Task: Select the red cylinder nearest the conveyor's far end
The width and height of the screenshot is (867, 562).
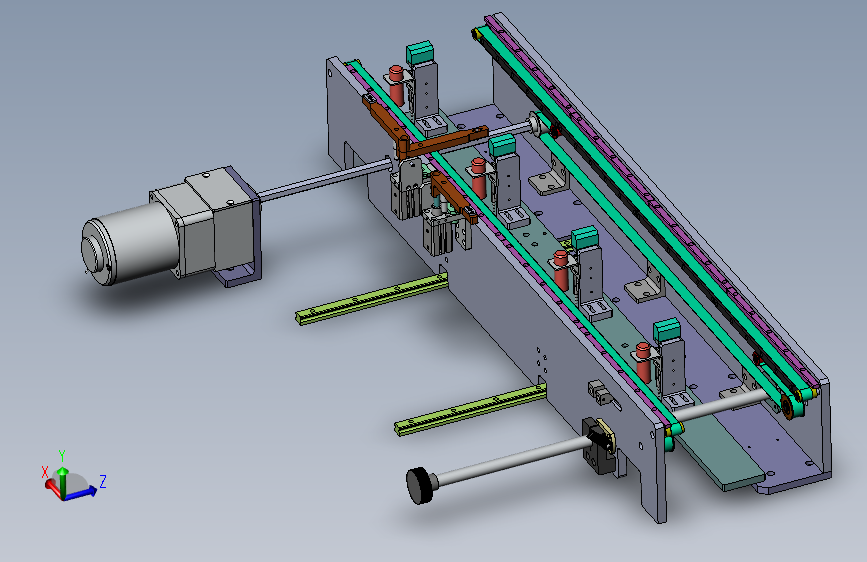Action: click(396, 86)
